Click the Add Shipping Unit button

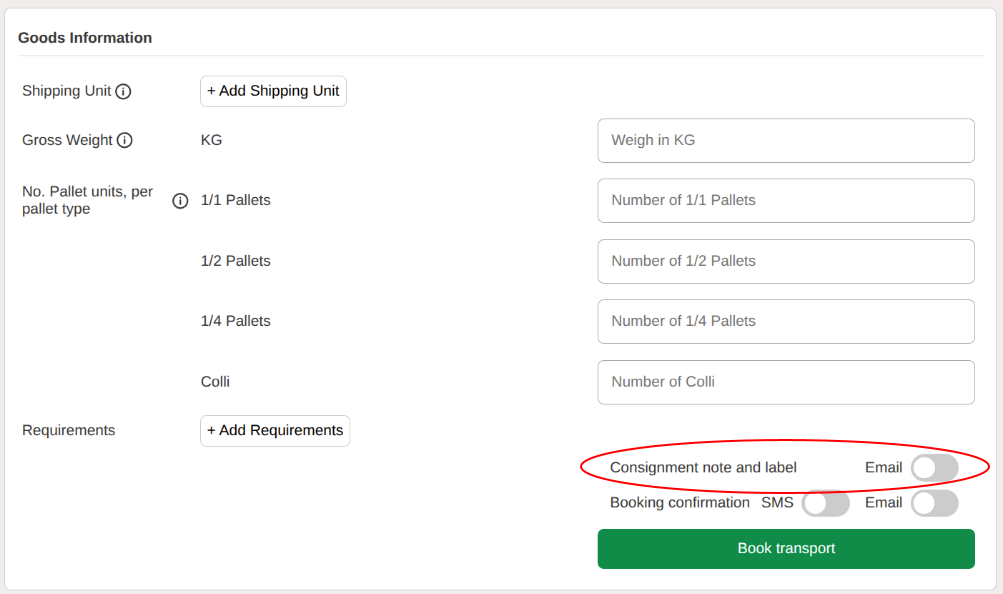tap(273, 91)
